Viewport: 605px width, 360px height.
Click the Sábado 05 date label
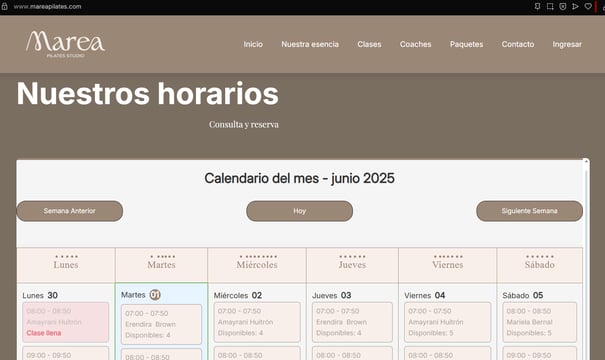click(x=522, y=296)
